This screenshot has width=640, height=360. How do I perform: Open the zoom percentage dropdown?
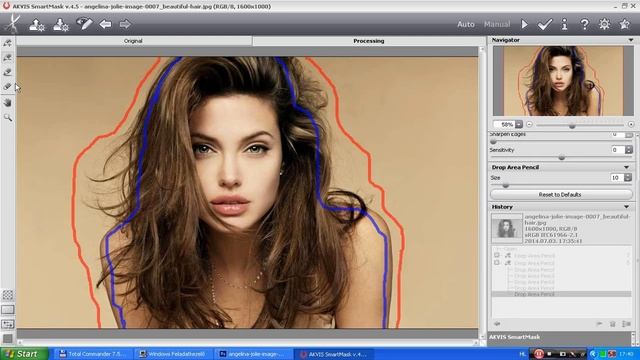point(519,124)
